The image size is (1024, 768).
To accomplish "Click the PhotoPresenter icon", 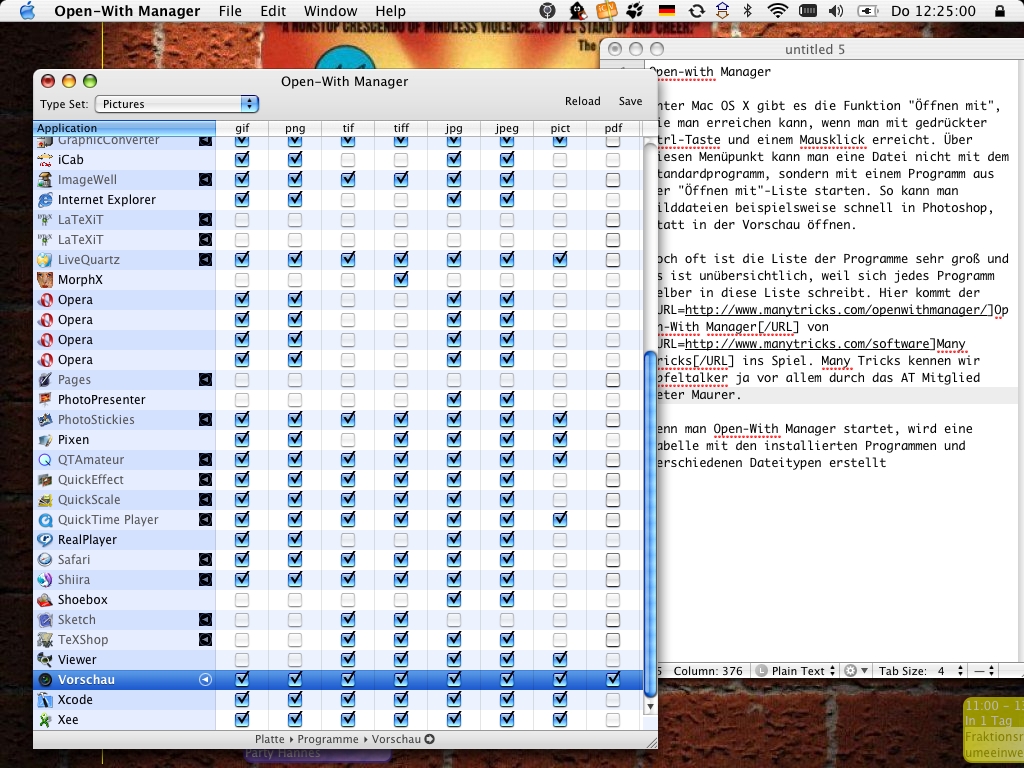I will [45, 400].
